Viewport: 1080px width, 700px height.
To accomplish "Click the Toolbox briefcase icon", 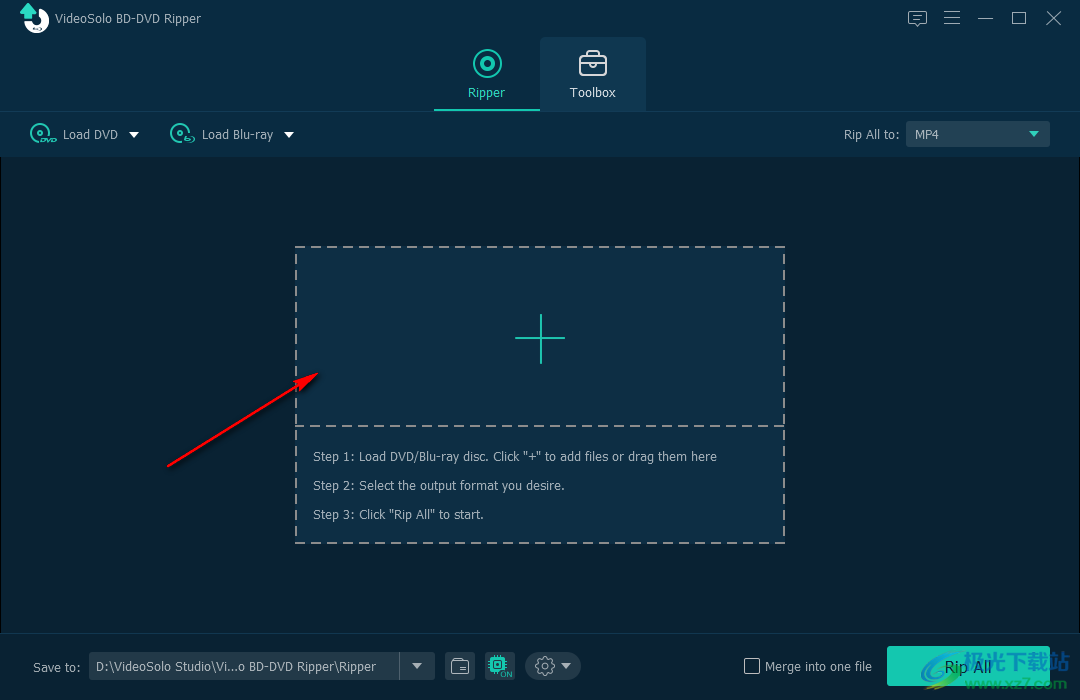I will 592,63.
